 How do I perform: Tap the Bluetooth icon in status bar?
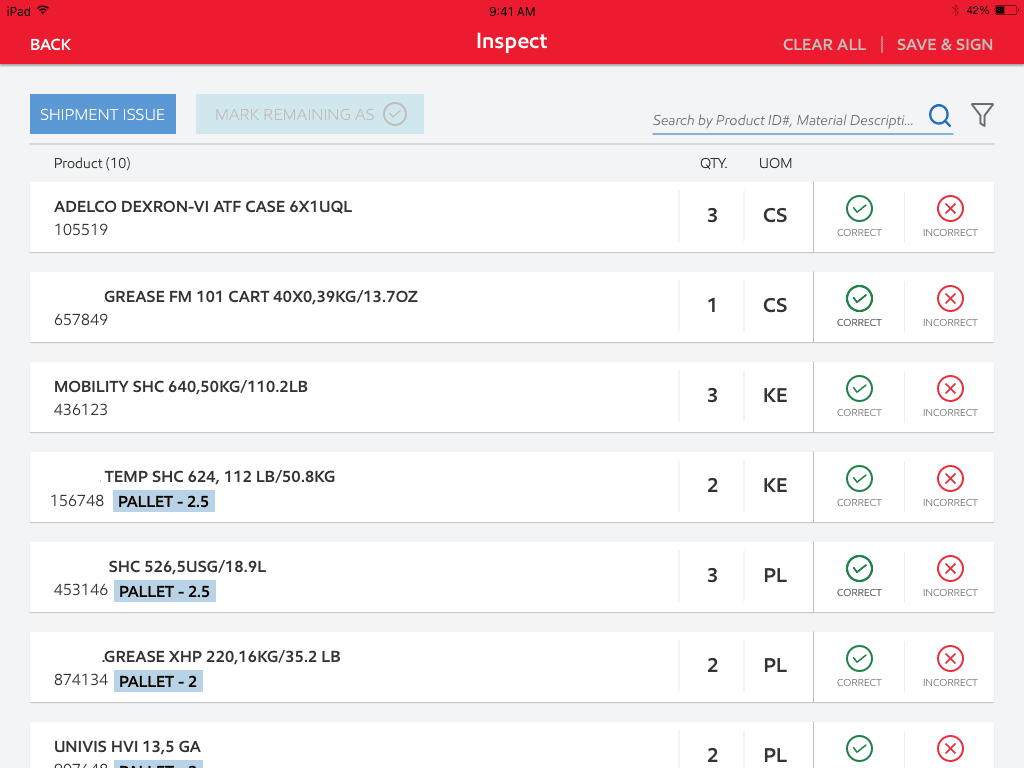pyautogui.click(x=955, y=10)
